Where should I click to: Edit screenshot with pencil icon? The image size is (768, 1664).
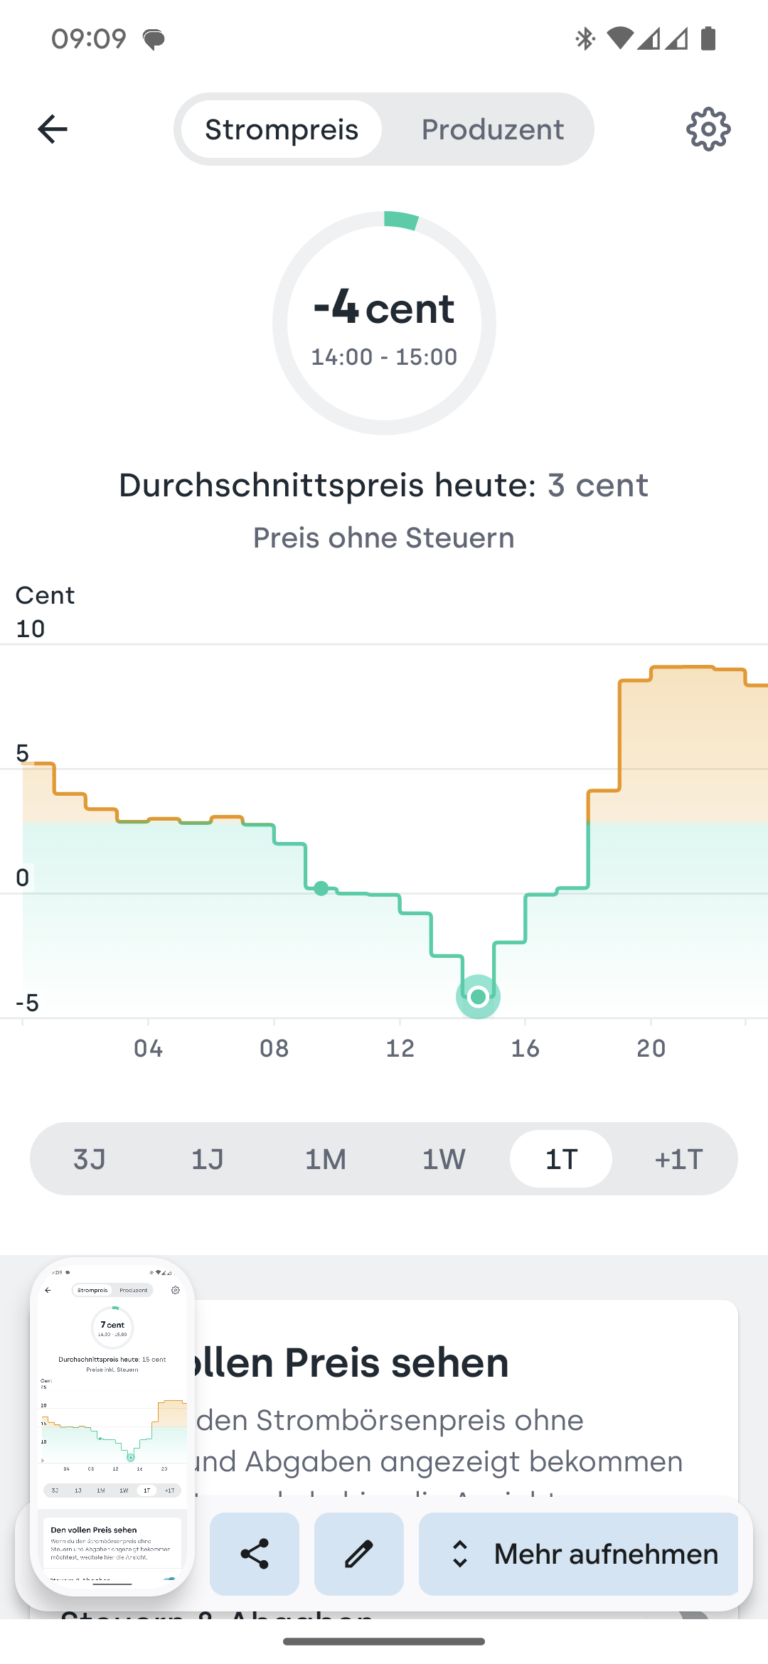point(359,1553)
